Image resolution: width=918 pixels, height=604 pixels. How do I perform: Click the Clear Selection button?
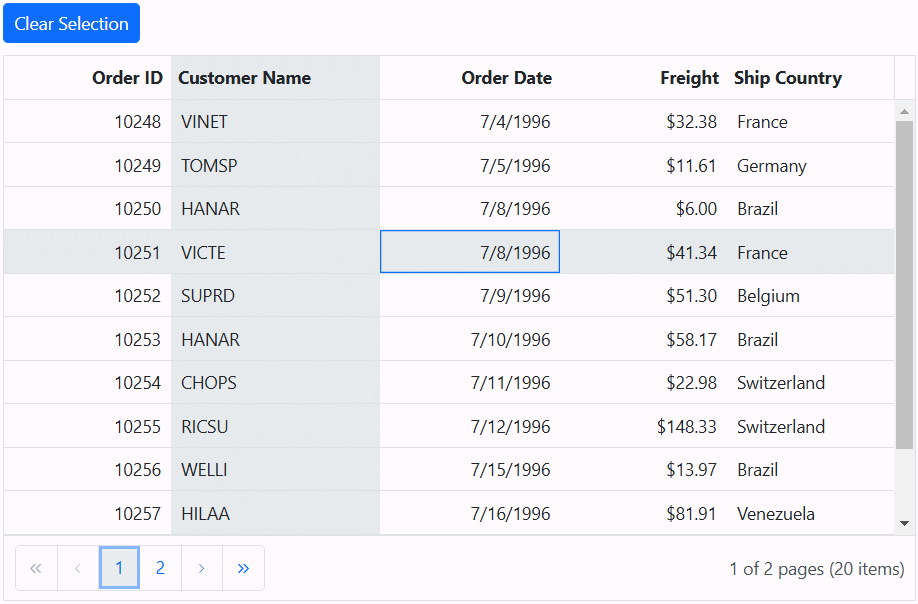tap(71, 23)
